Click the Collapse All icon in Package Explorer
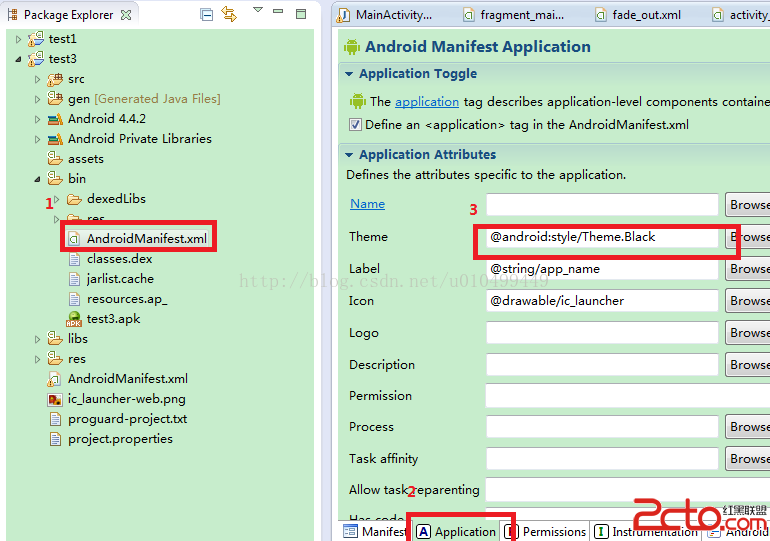 [x=206, y=14]
